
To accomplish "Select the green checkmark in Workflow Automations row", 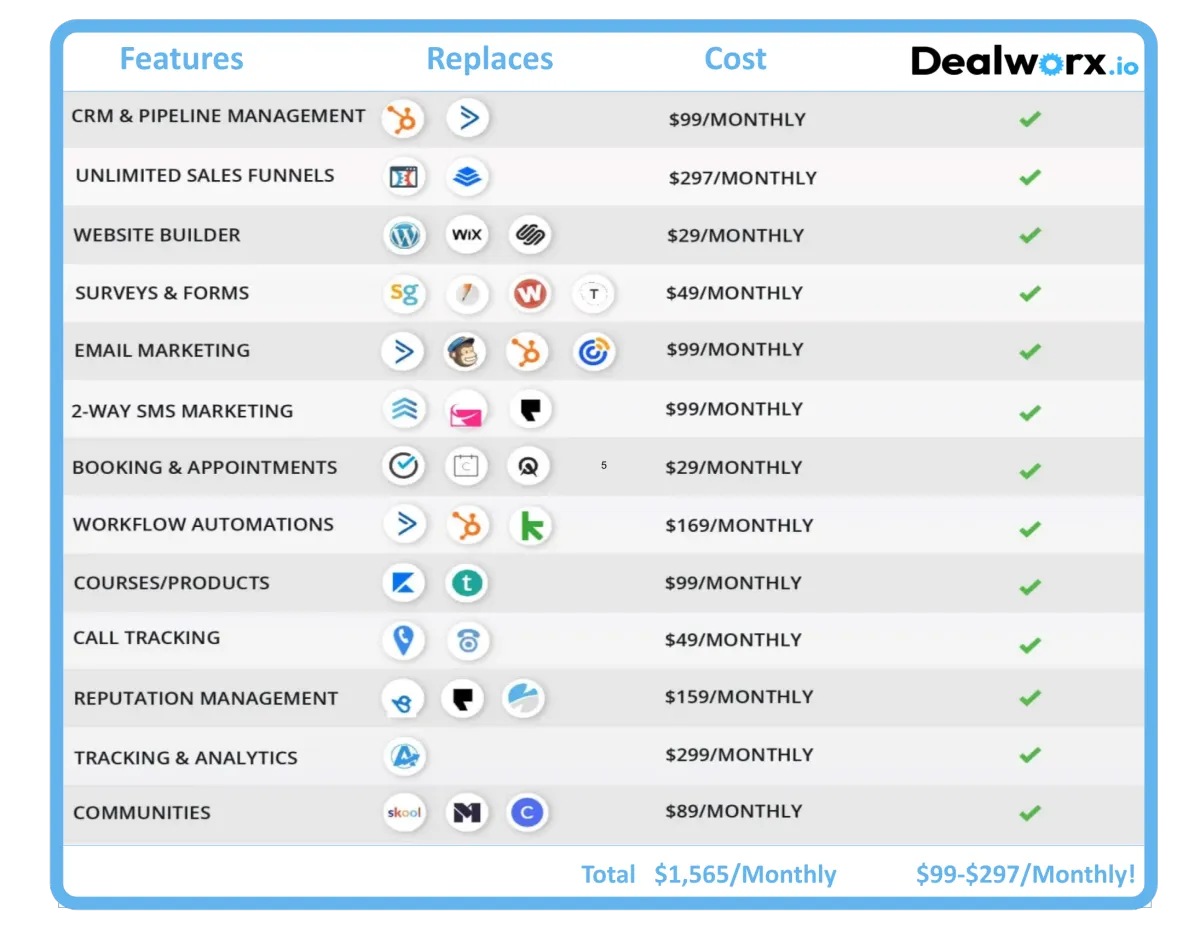I will click(x=1030, y=528).
